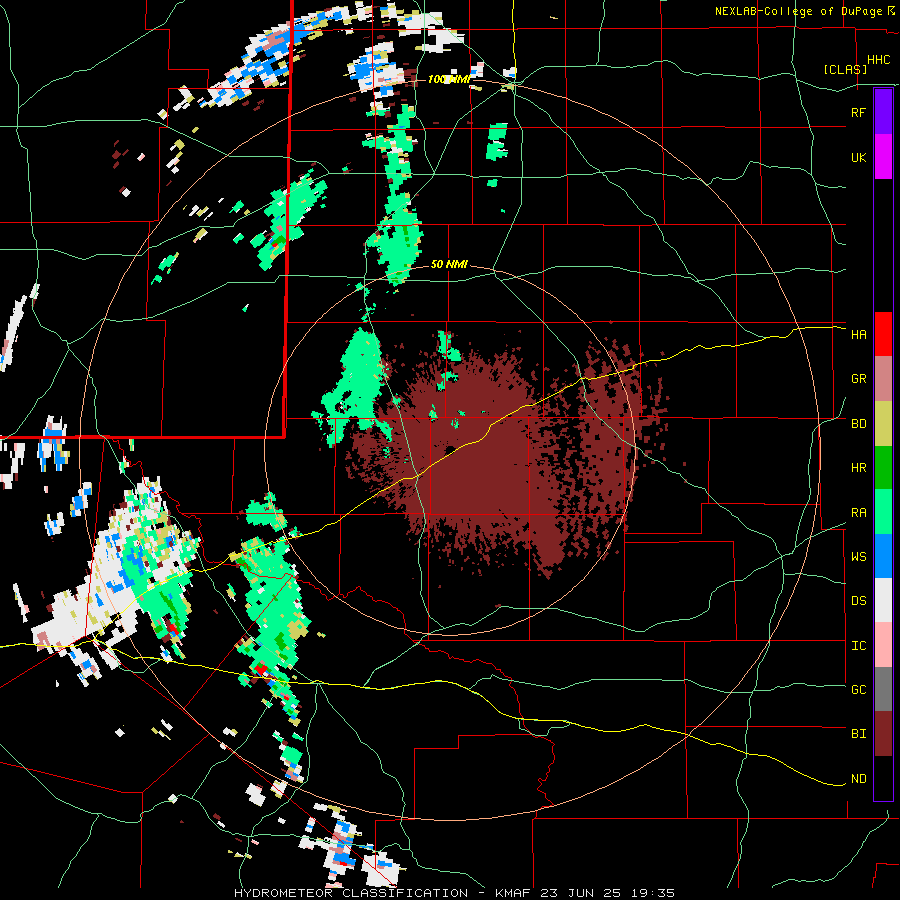Click the UK legend label
Viewport: 900px width, 900px height.
(858, 157)
